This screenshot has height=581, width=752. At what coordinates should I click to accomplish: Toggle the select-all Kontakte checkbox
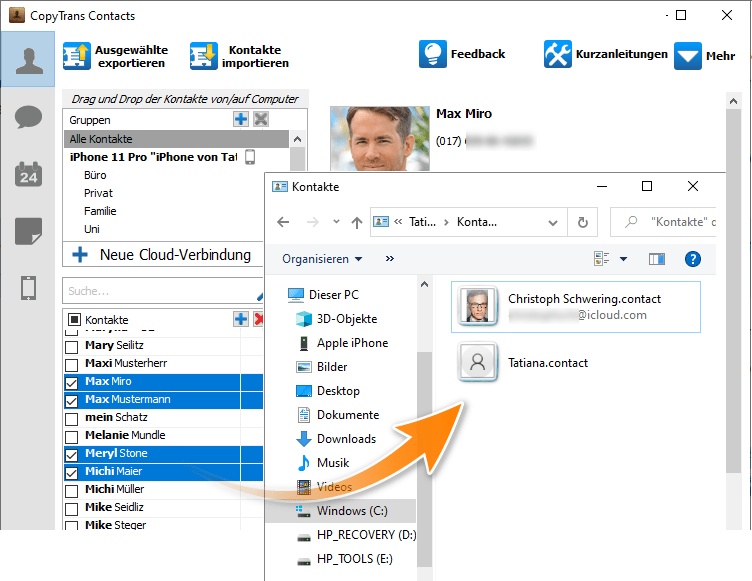click(x=74, y=320)
